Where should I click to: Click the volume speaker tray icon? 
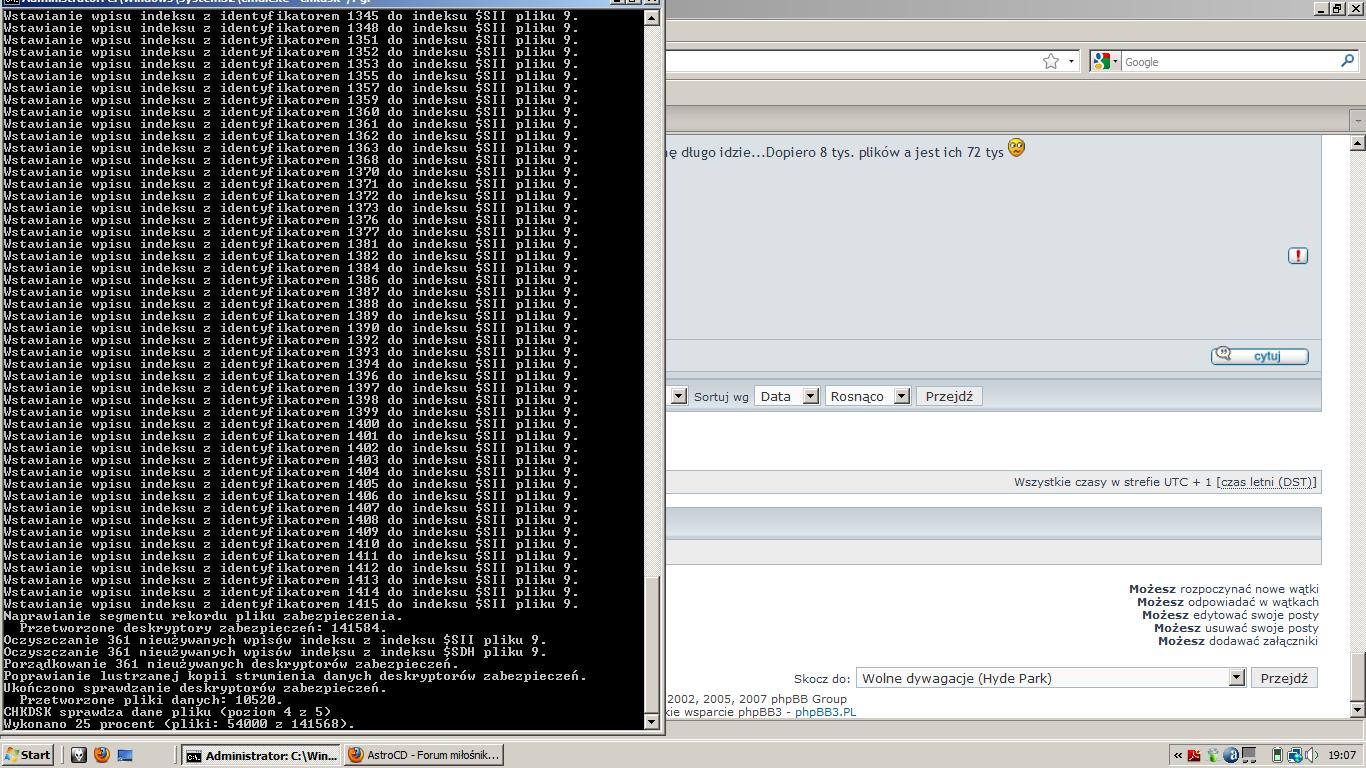[1311, 755]
